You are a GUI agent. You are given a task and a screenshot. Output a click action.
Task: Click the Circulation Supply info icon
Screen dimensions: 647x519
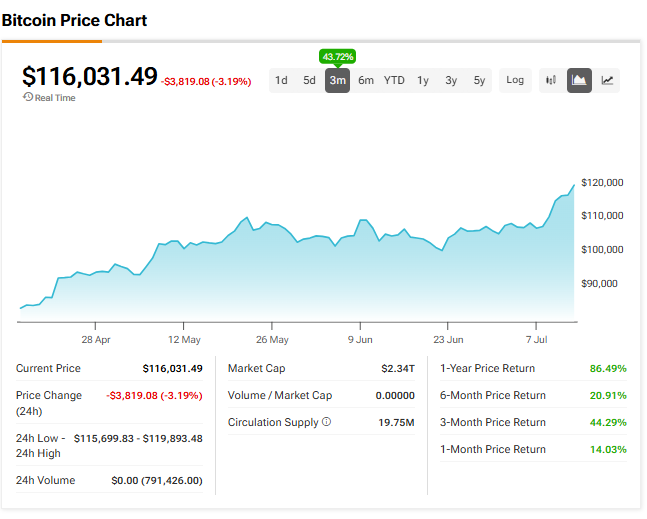(x=326, y=422)
